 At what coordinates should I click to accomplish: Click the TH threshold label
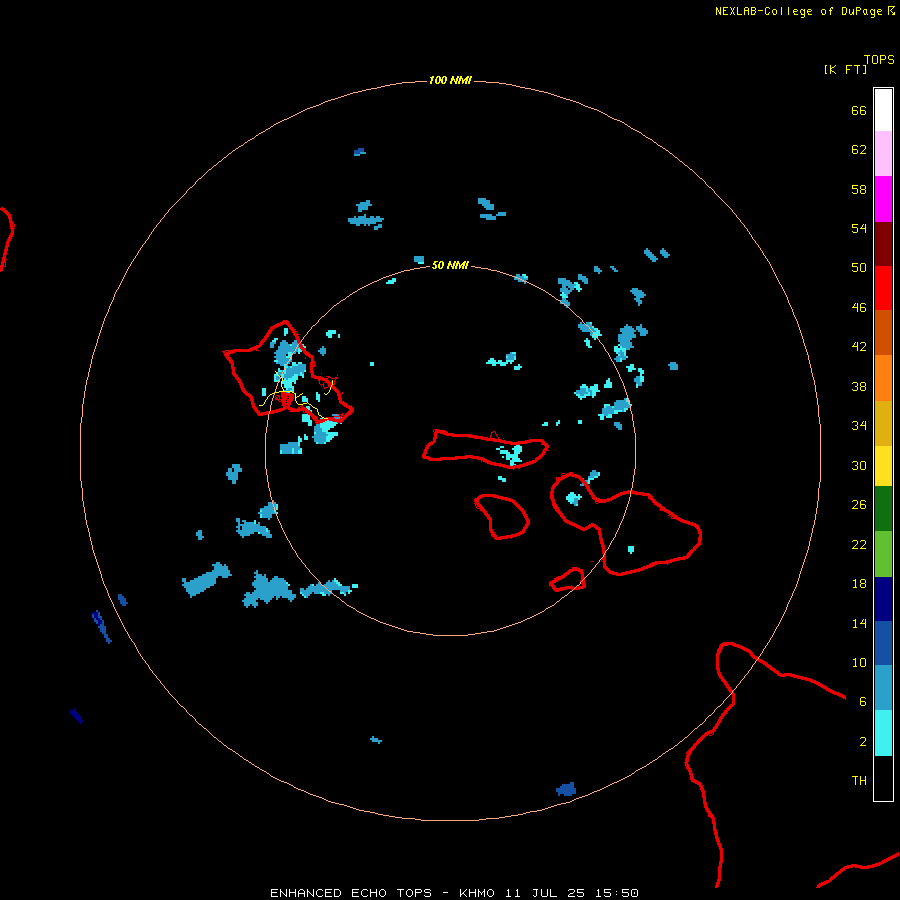859,781
